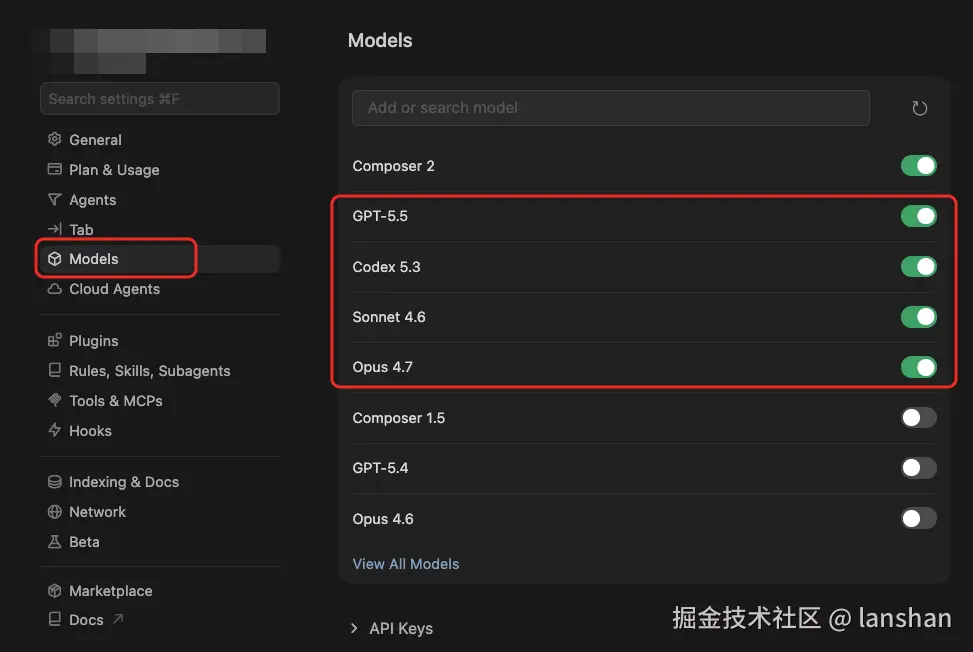973x652 pixels.
Task: Open General settings
Action: (159, 140)
